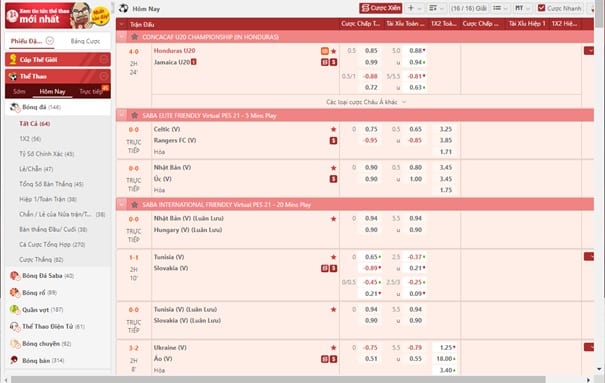Toggle the Cược Nhanh checkbox
Viewport: 605px width, 383px height.
pyautogui.click(x=541, y=8)
